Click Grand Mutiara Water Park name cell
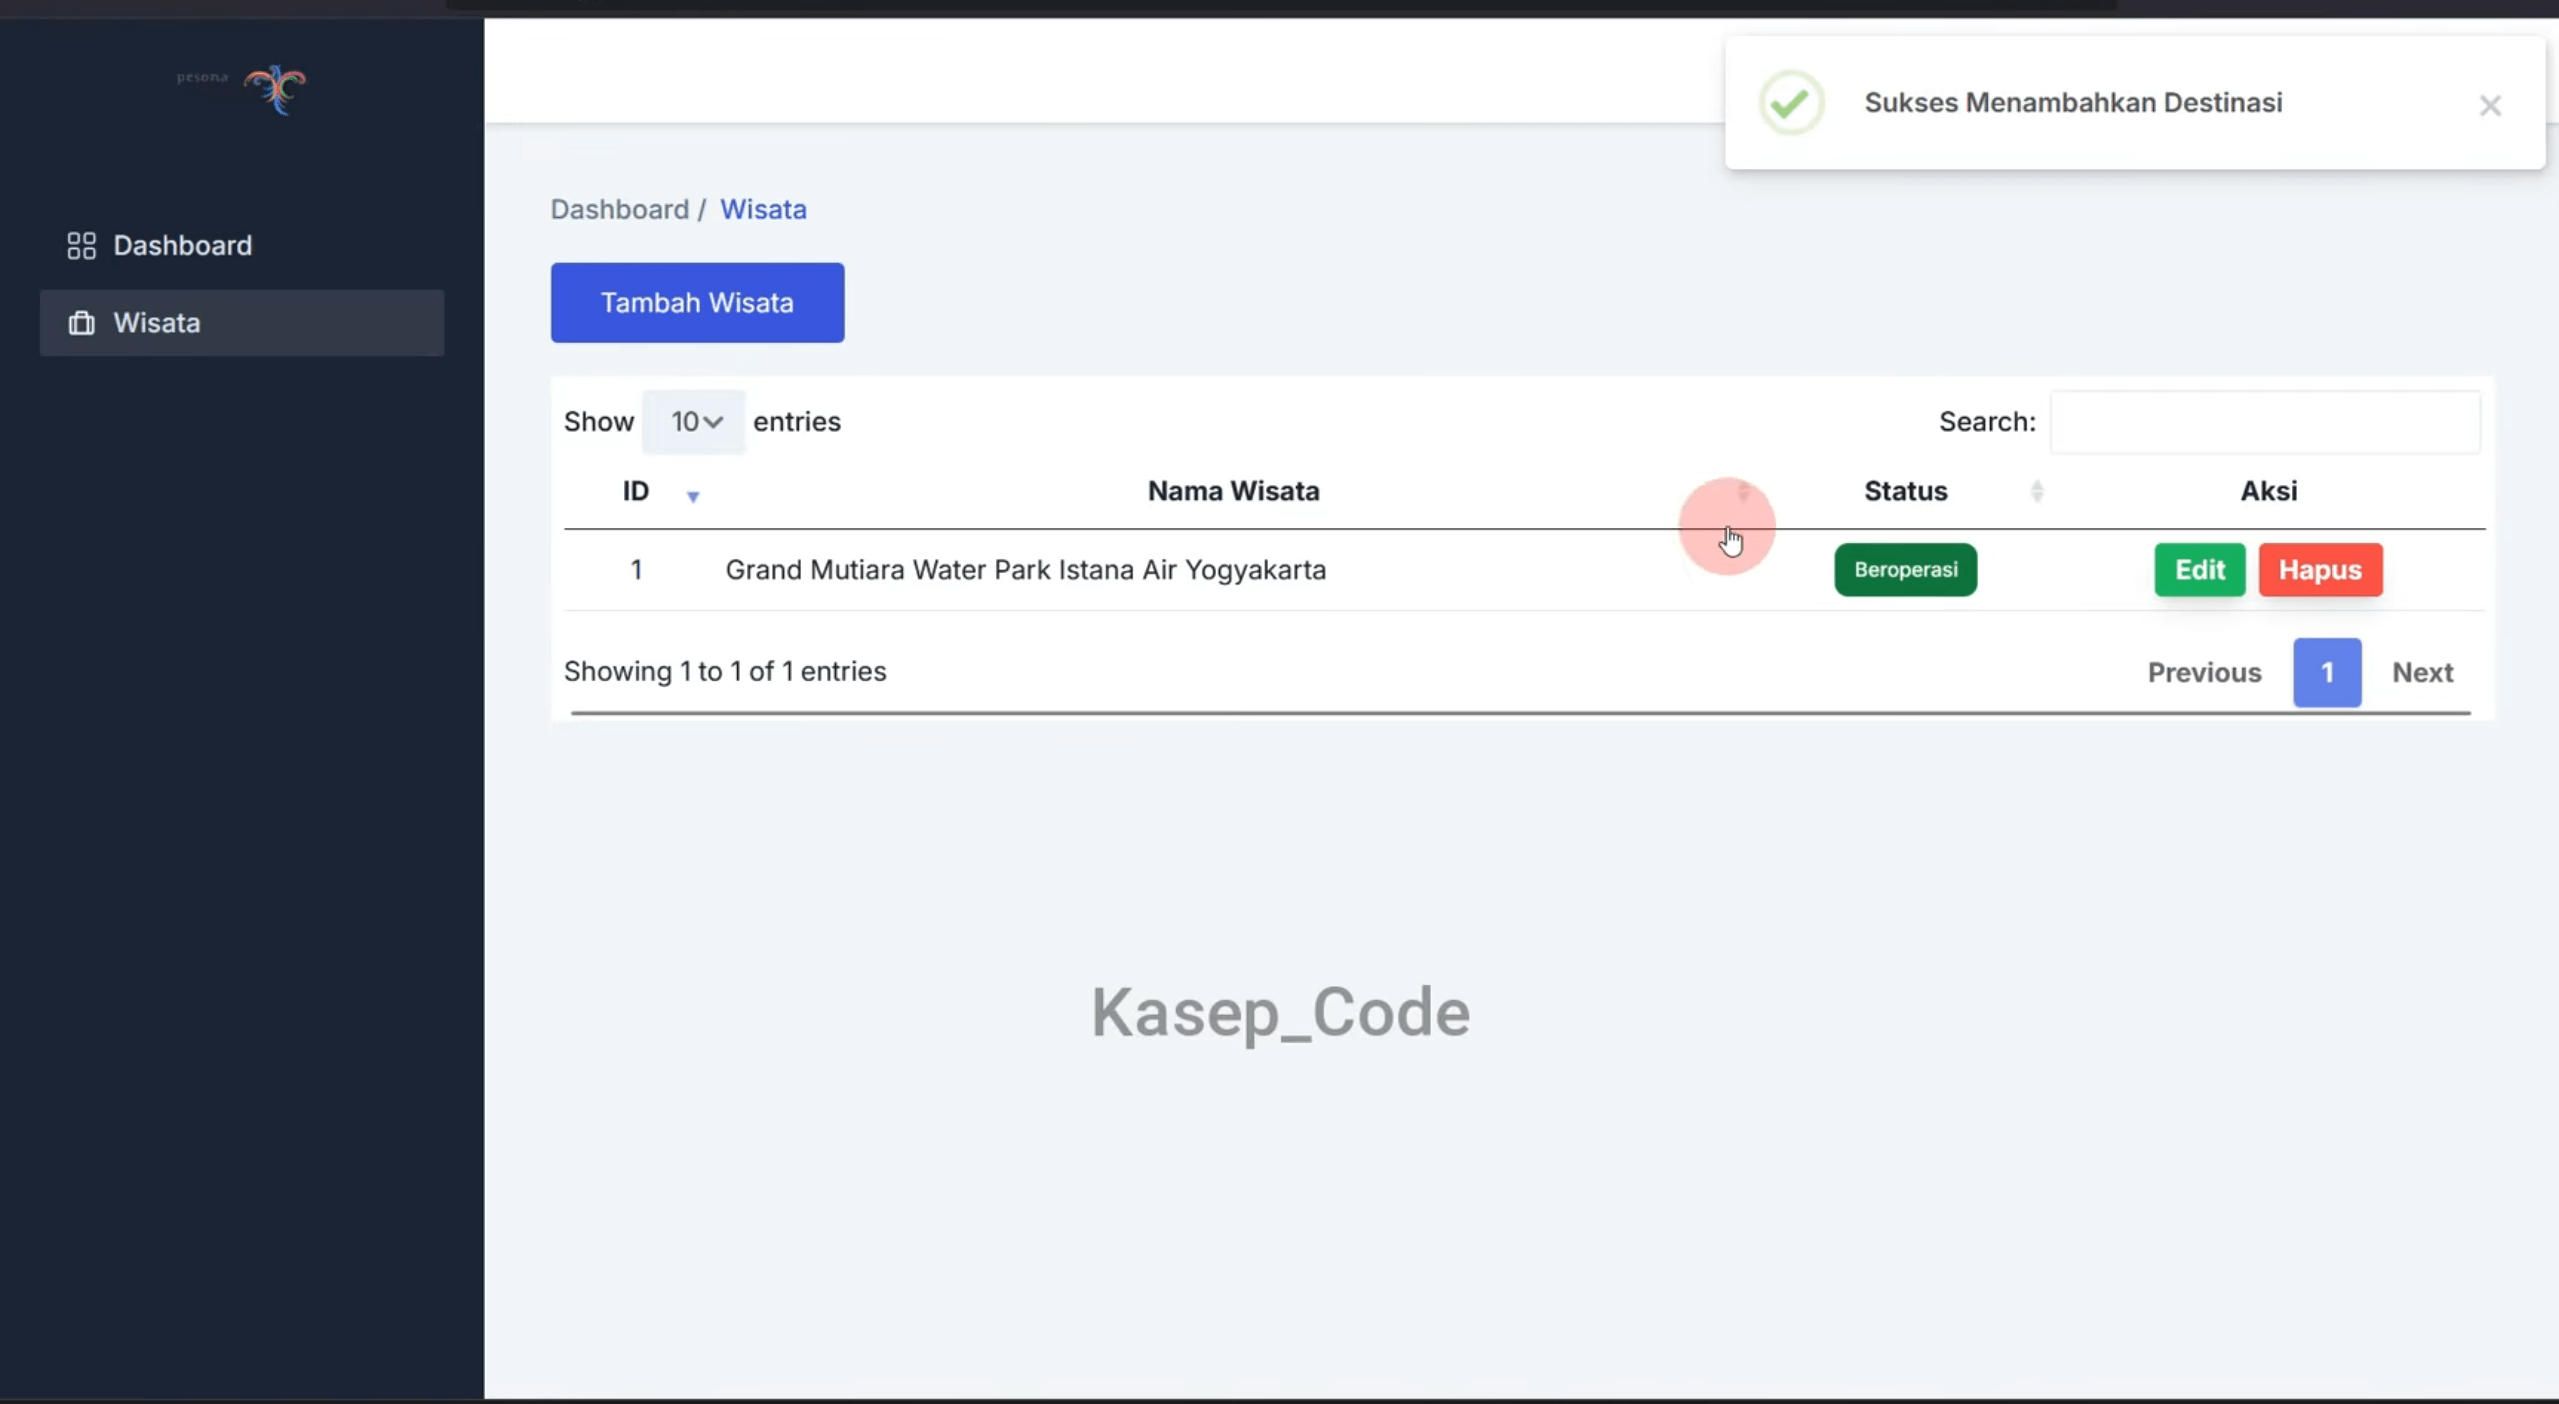This screenshot has width=2559, height=1404. [1025, 570]
